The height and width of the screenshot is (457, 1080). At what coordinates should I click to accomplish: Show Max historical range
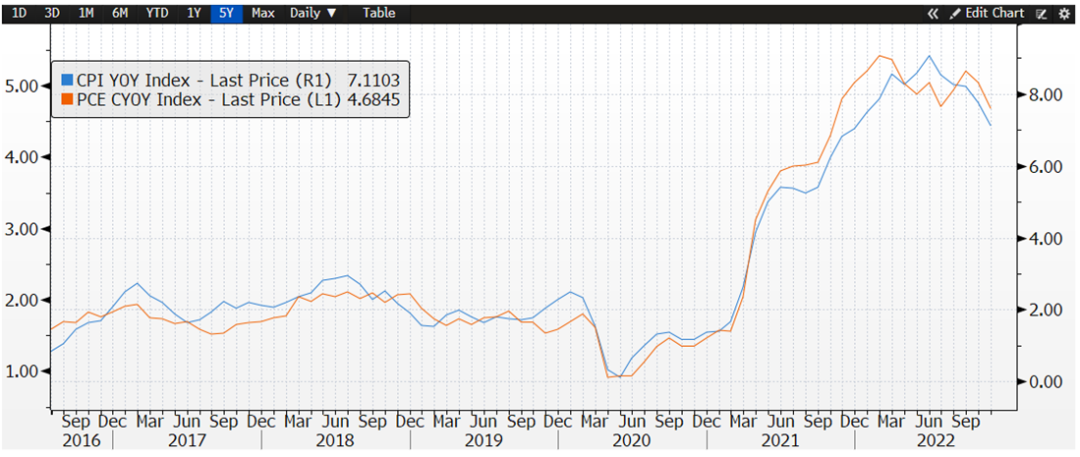click(263, 13)
